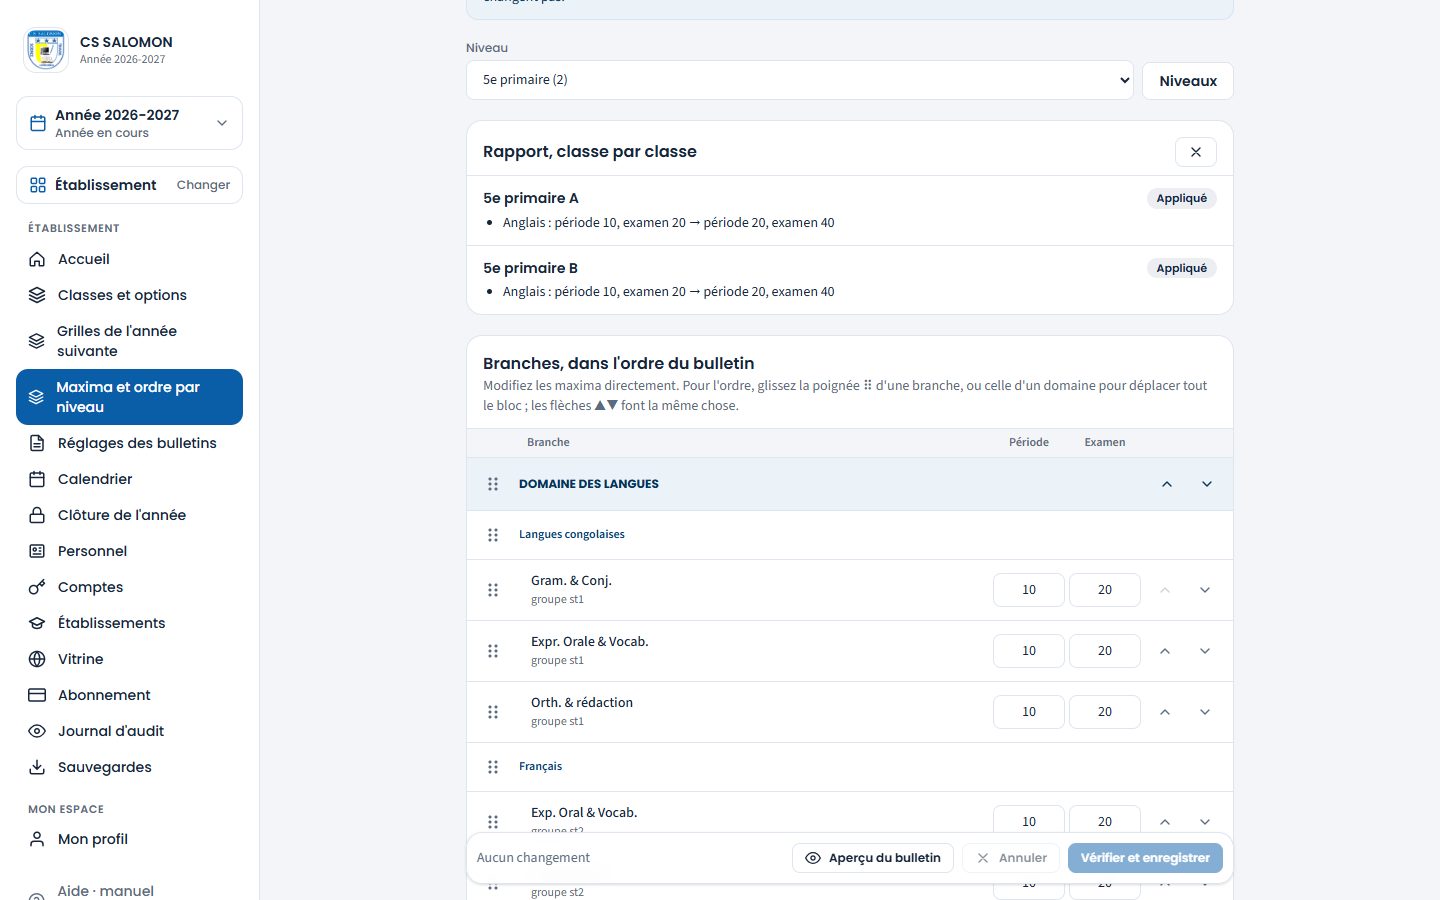Edit Examen maximum for Gram. & Conj.

1105,590
